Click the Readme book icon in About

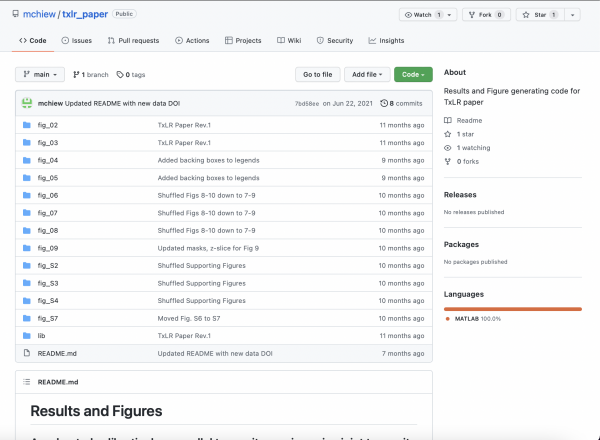coord(448,120)
